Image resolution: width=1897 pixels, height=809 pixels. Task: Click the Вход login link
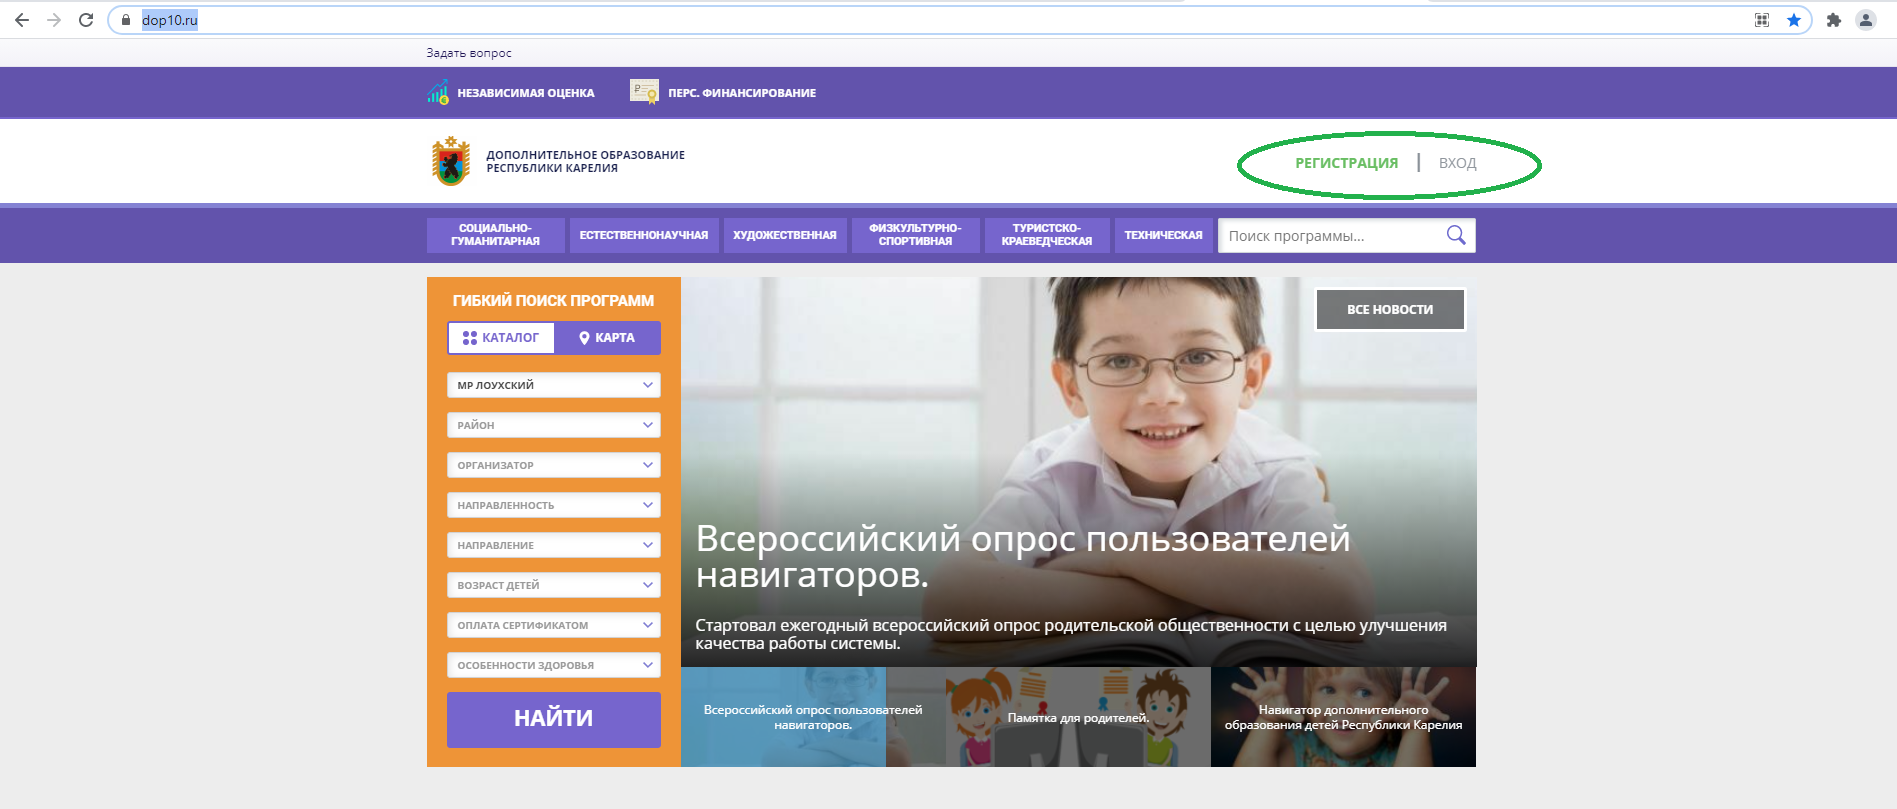pos(1457,163)
